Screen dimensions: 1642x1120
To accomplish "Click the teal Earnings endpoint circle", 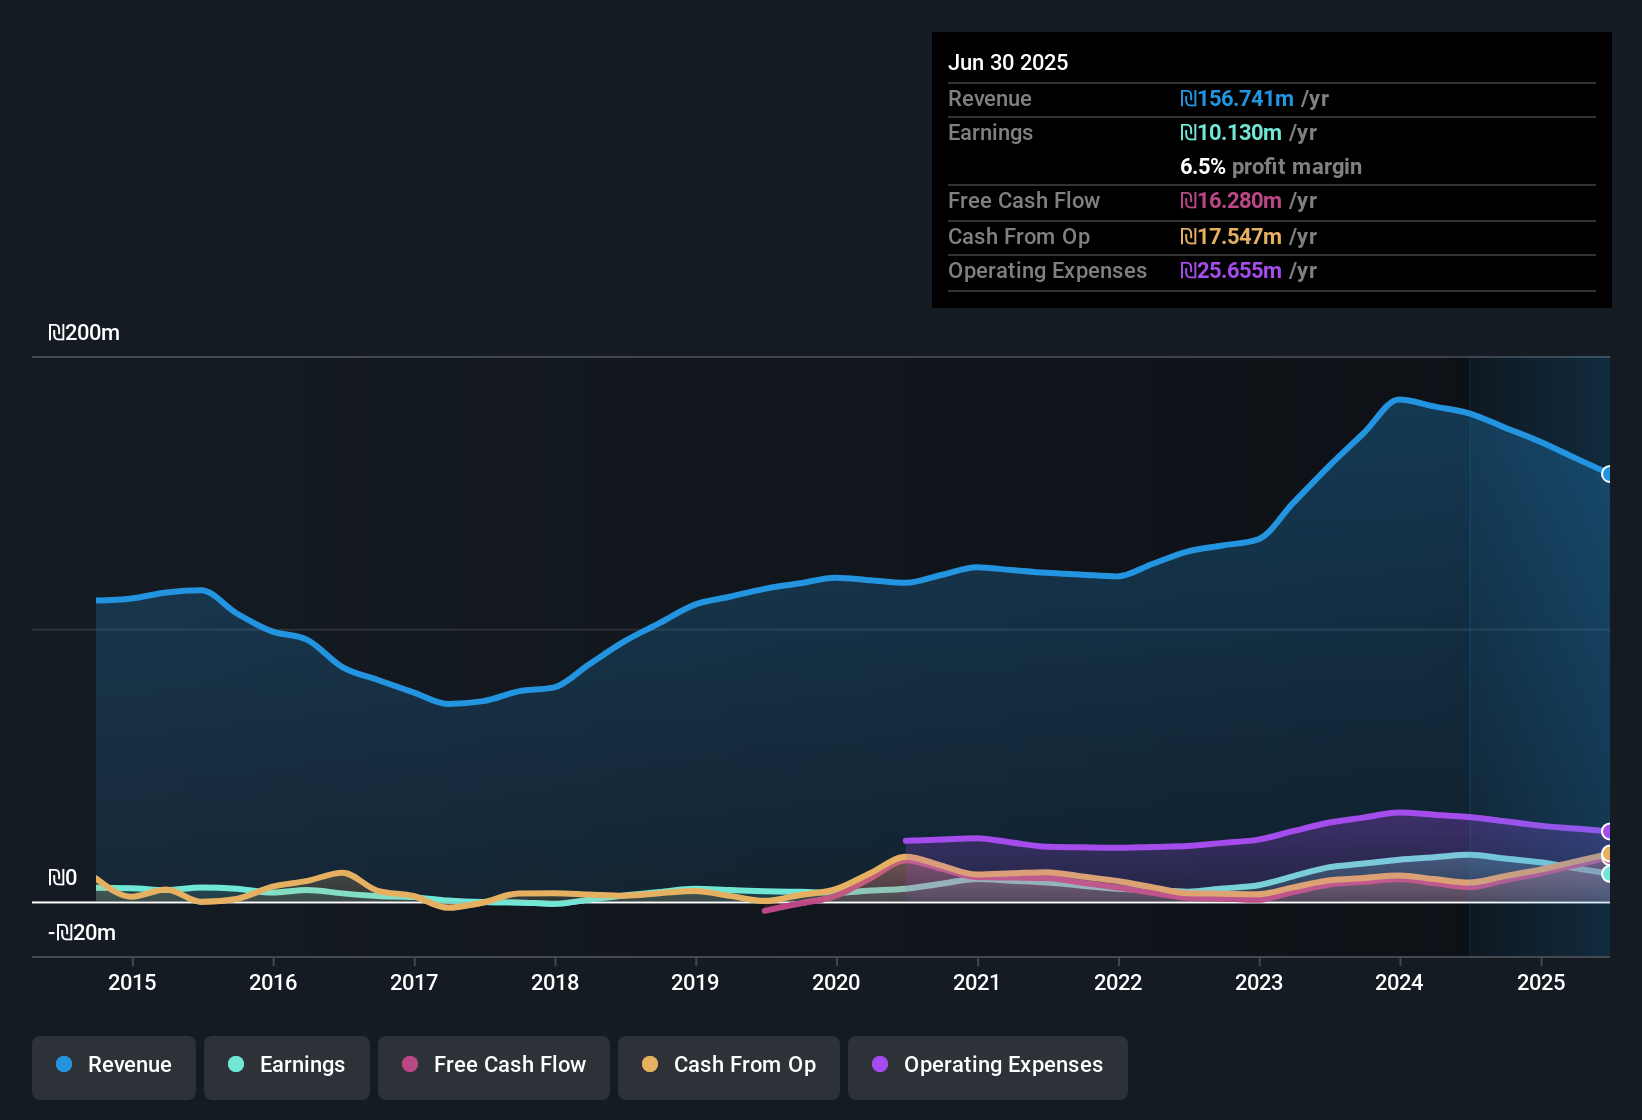I will [x=1606, y=876].
